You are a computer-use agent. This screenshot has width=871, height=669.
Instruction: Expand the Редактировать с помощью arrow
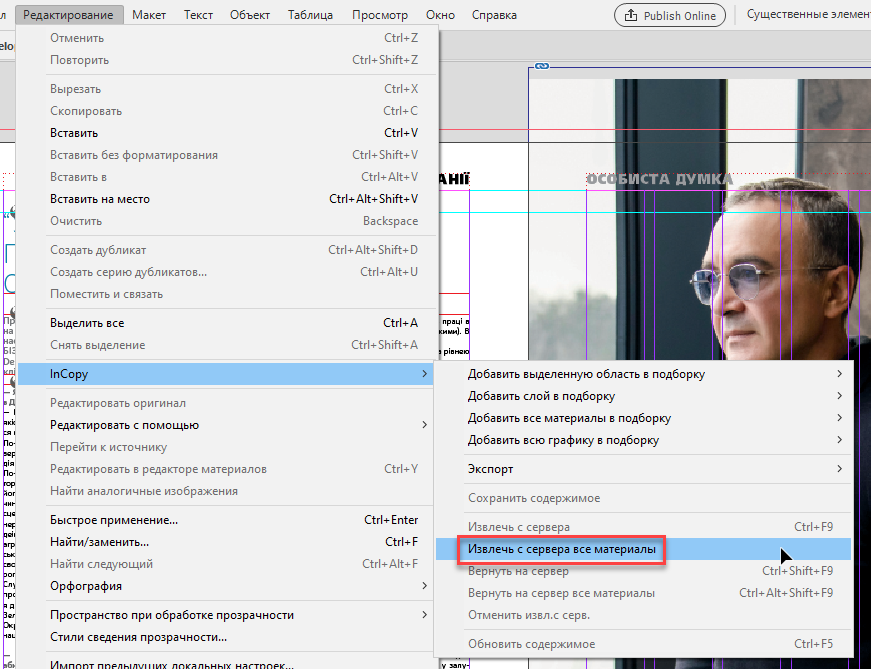click(x=424, y=425)
